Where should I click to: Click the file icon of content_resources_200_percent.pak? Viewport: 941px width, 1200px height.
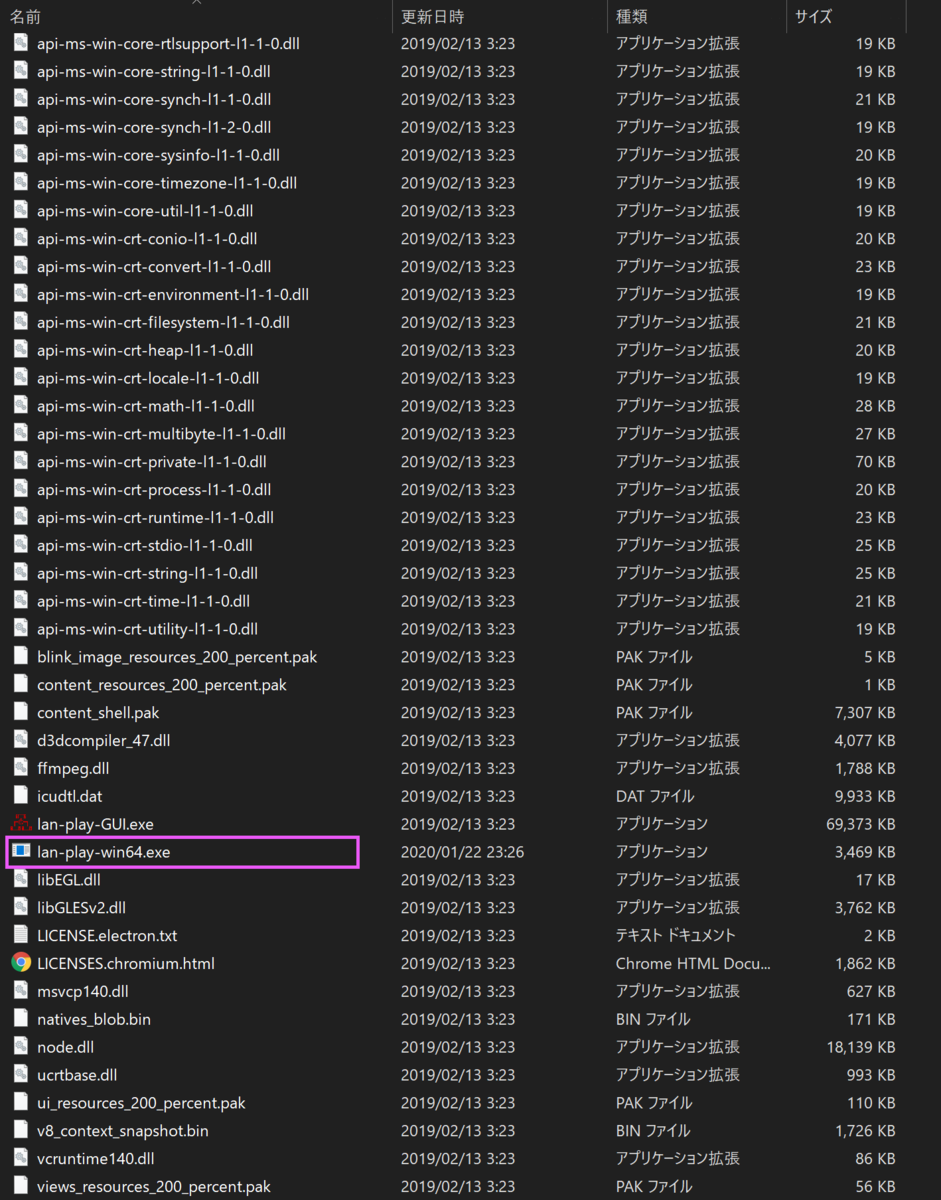pyautogui.click(x=21, y=684)
